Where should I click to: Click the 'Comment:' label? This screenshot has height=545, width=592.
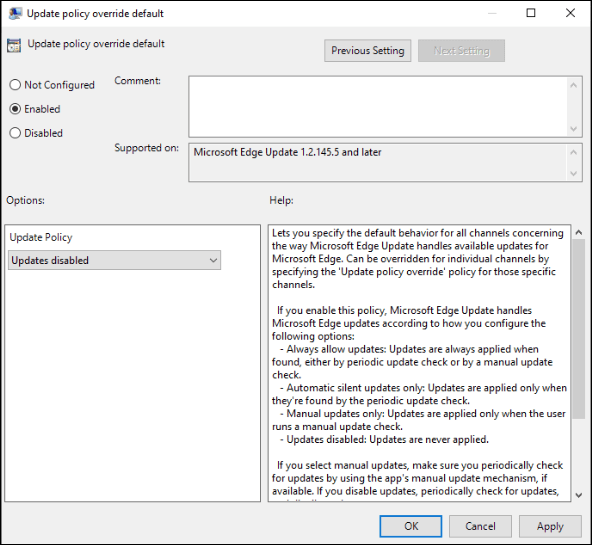point(137,81)
